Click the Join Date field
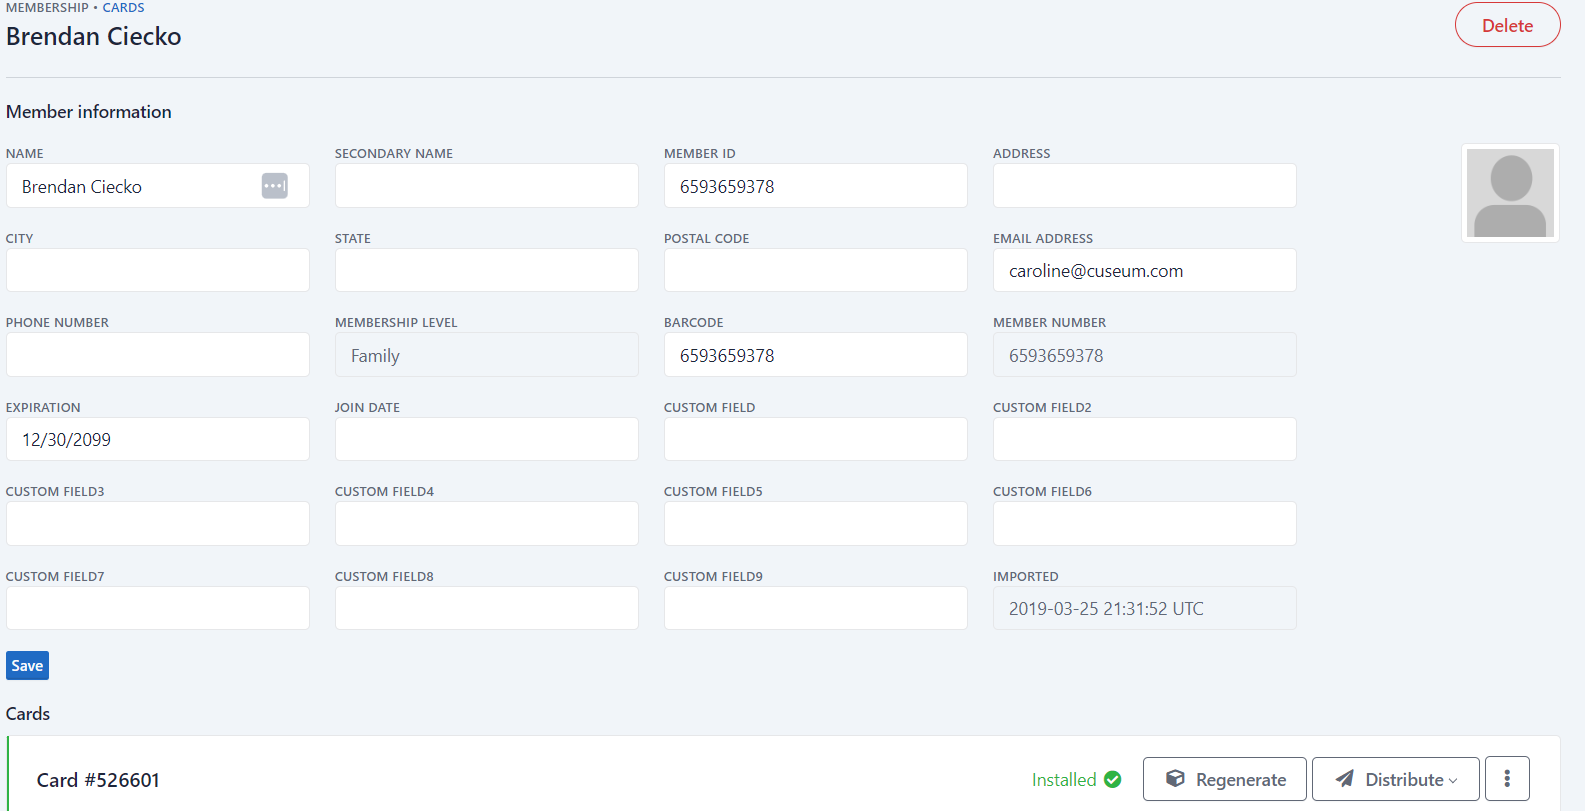 486,439
